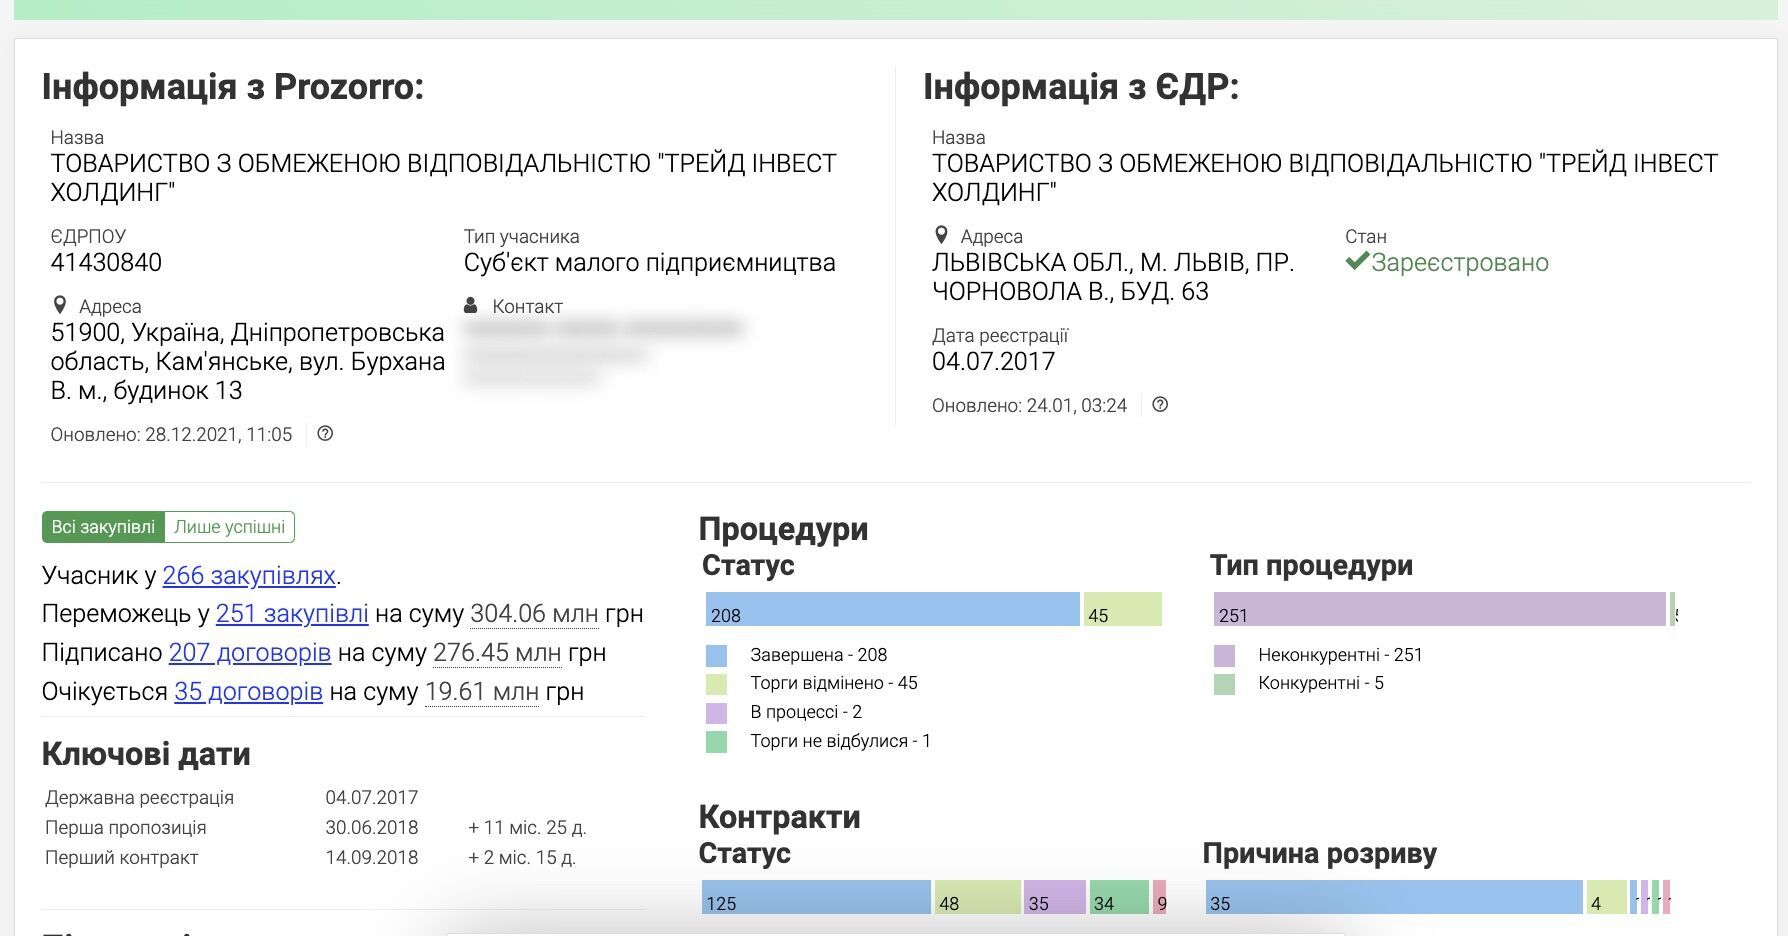Viewport: 1788px width, 936px height.
Task: Click the Причина розриву heading
Action: pyautogui.click(x=1319, y=853)
